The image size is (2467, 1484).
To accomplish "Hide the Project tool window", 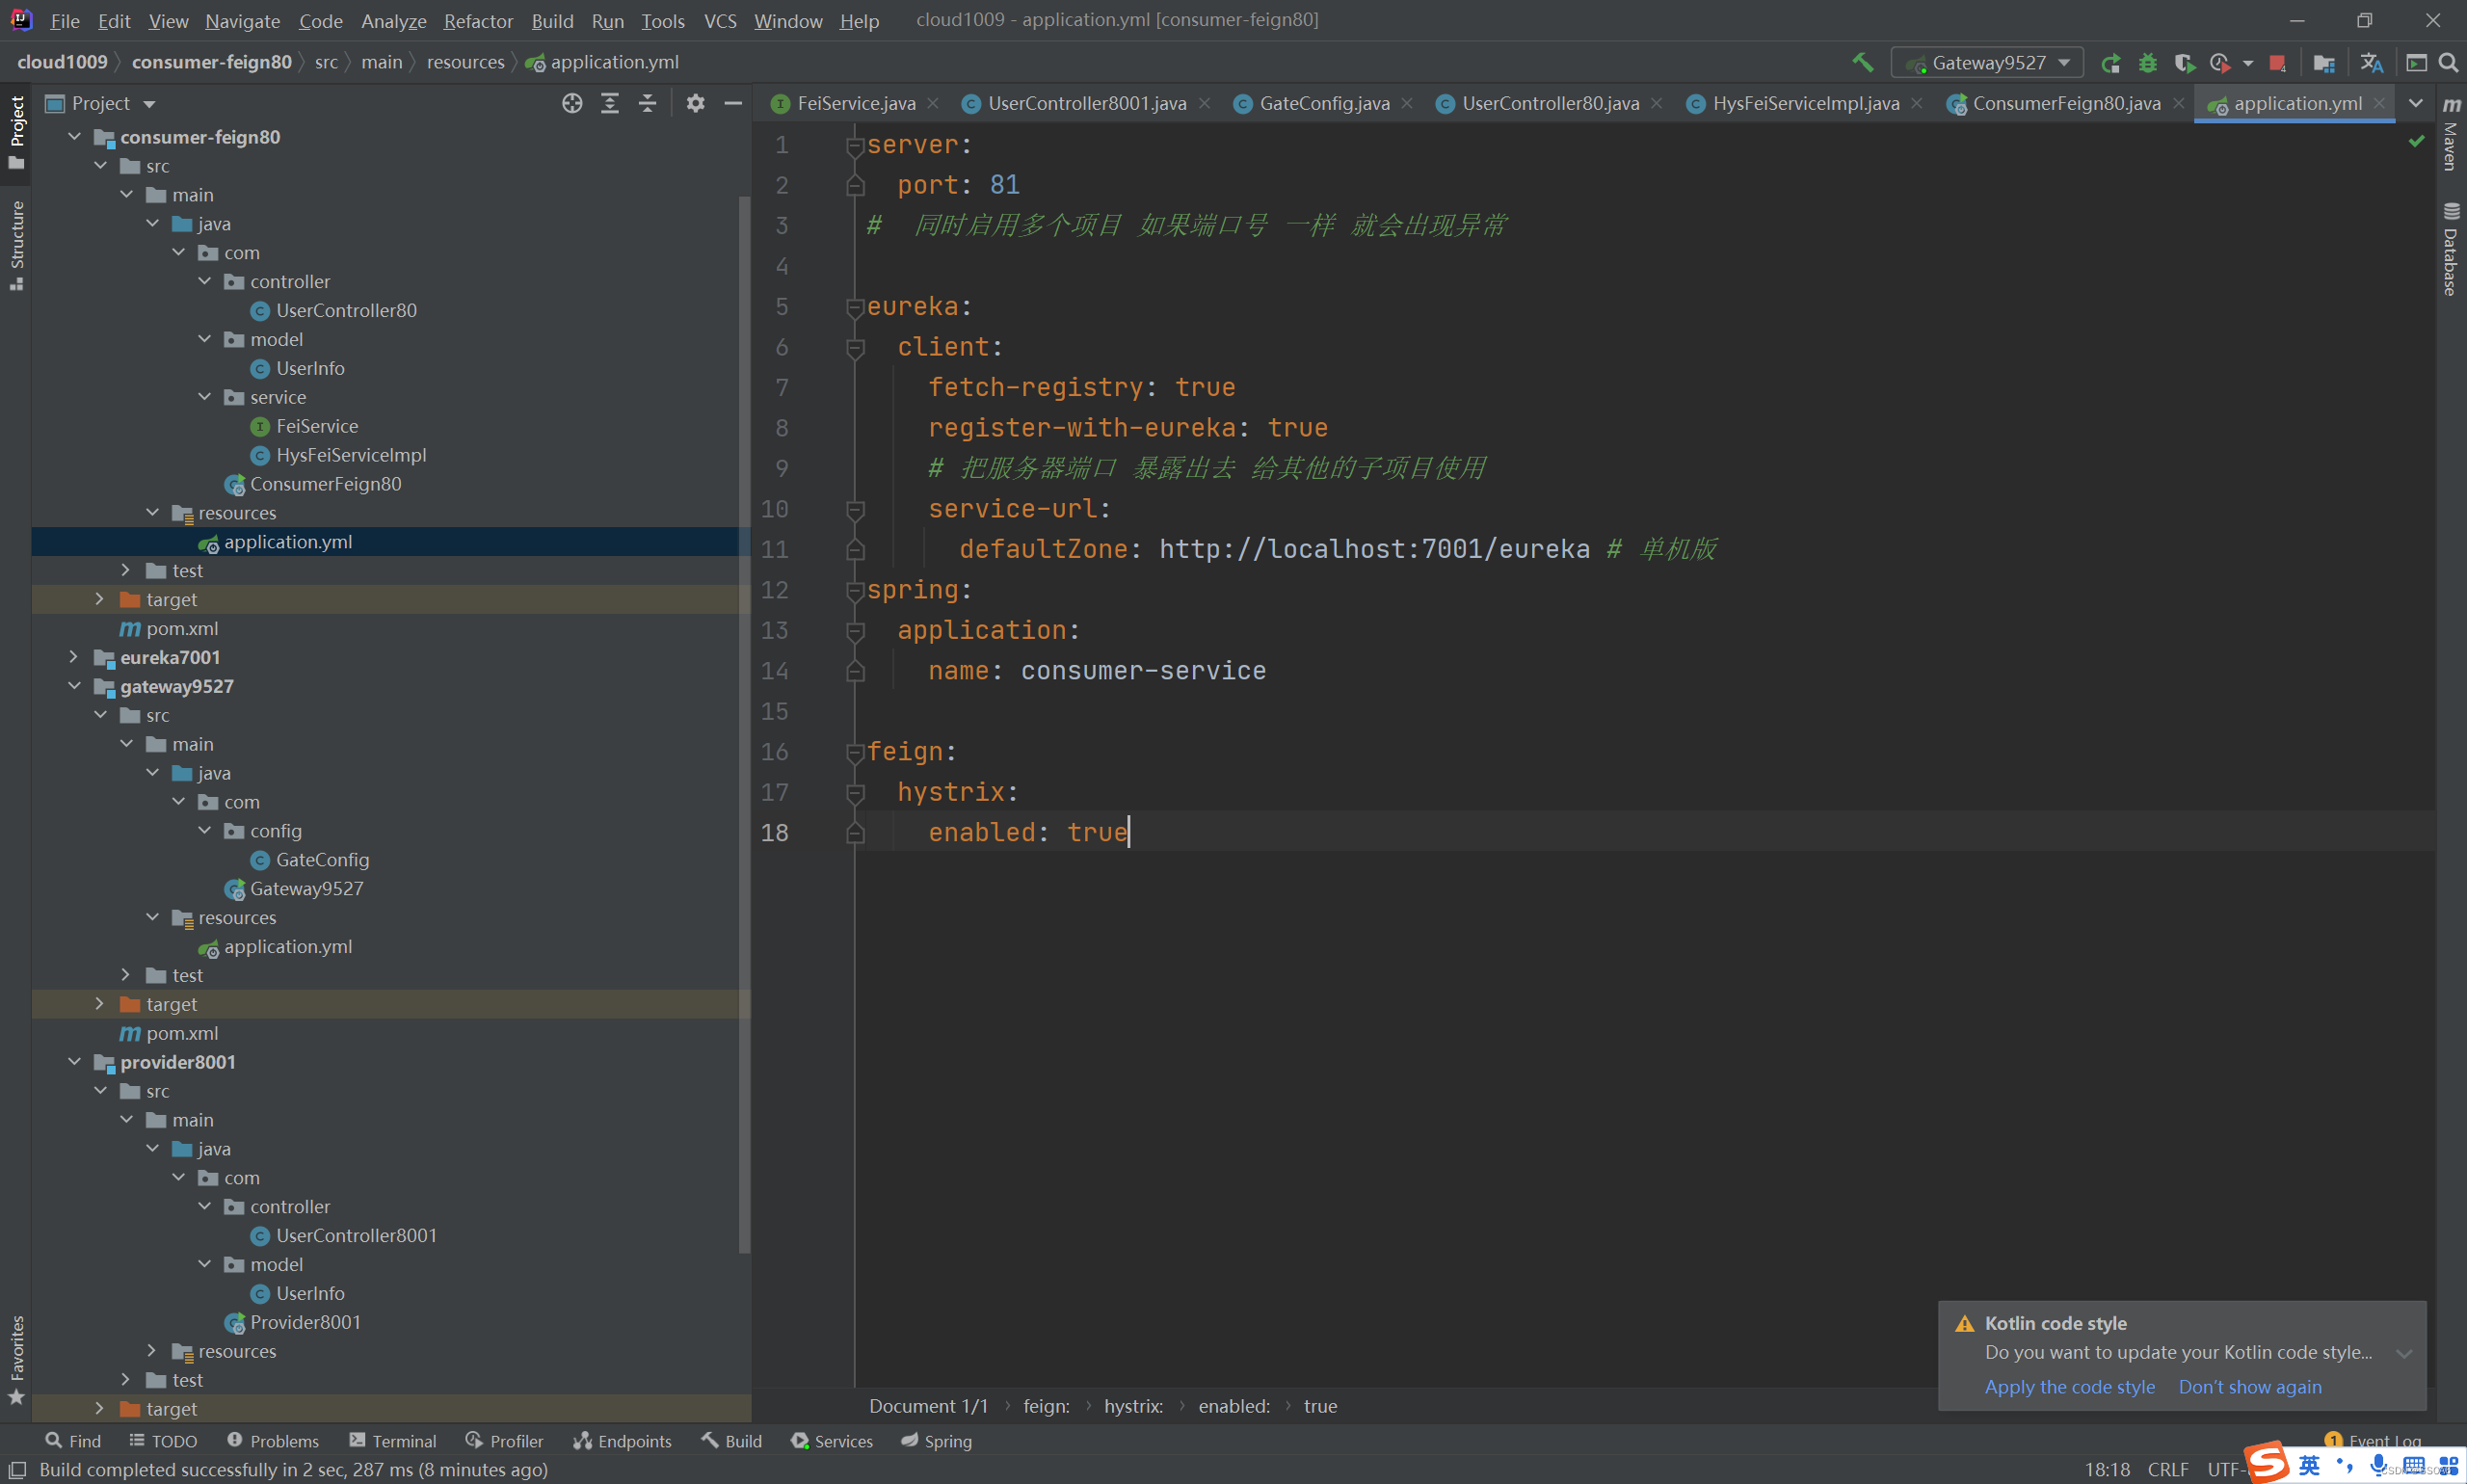I will [733, 103].
